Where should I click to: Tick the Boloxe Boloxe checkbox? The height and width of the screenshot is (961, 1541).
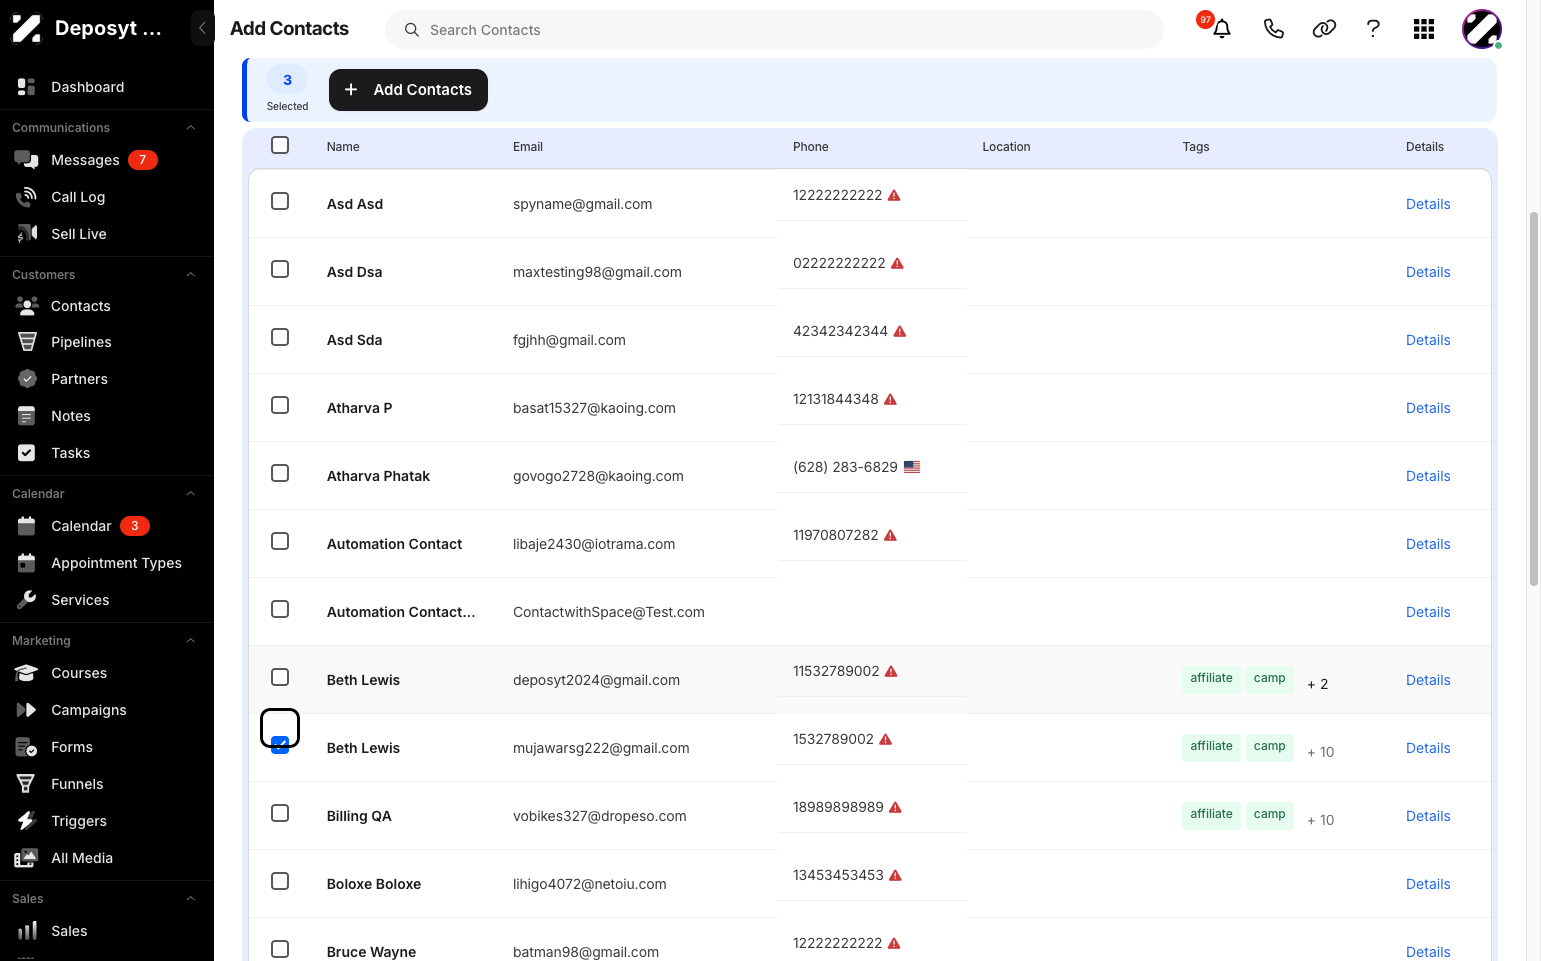pyautogui.click(x=280, y=881)
